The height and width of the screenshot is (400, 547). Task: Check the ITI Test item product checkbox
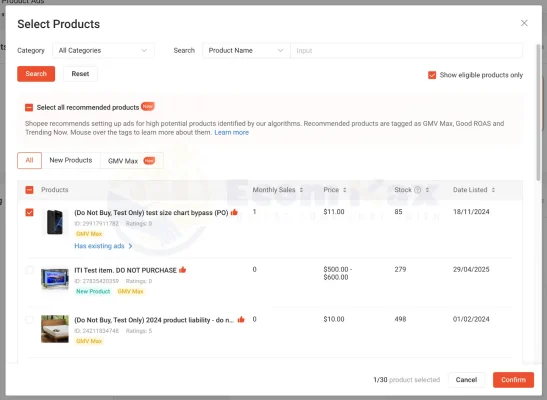coord(29,270)
